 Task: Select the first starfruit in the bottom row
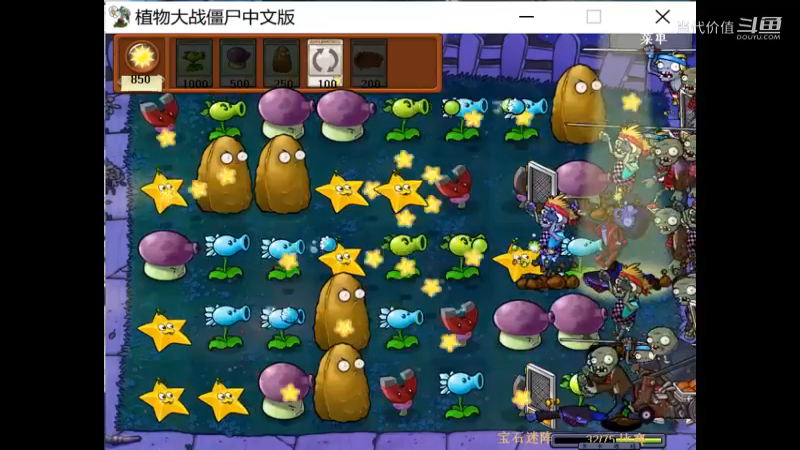(x=163, y=400)
